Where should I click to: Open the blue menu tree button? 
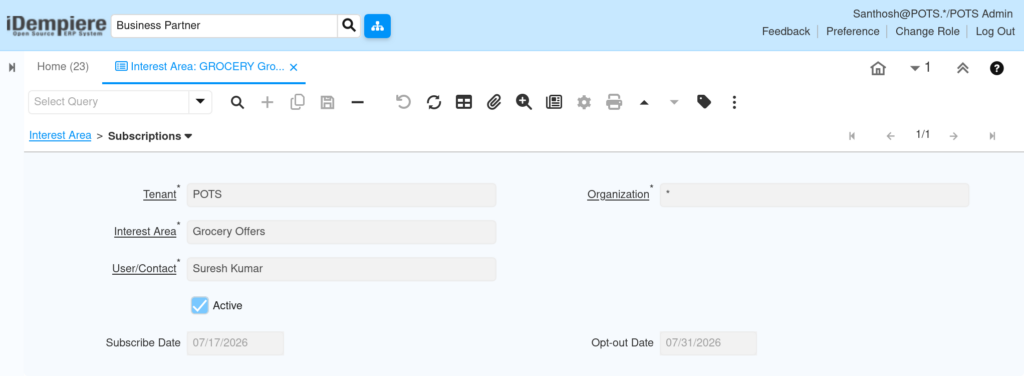tap(377, 25)
